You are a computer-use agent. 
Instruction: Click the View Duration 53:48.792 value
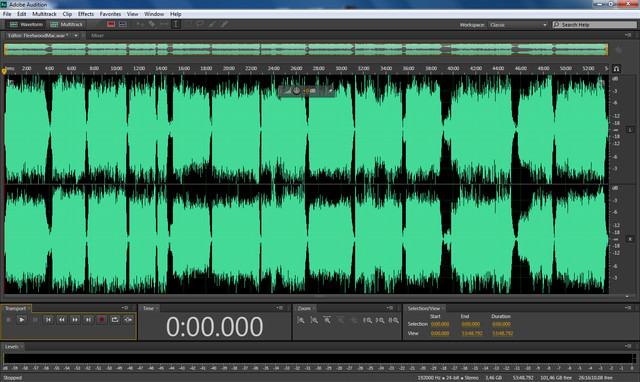pos(503,333)
